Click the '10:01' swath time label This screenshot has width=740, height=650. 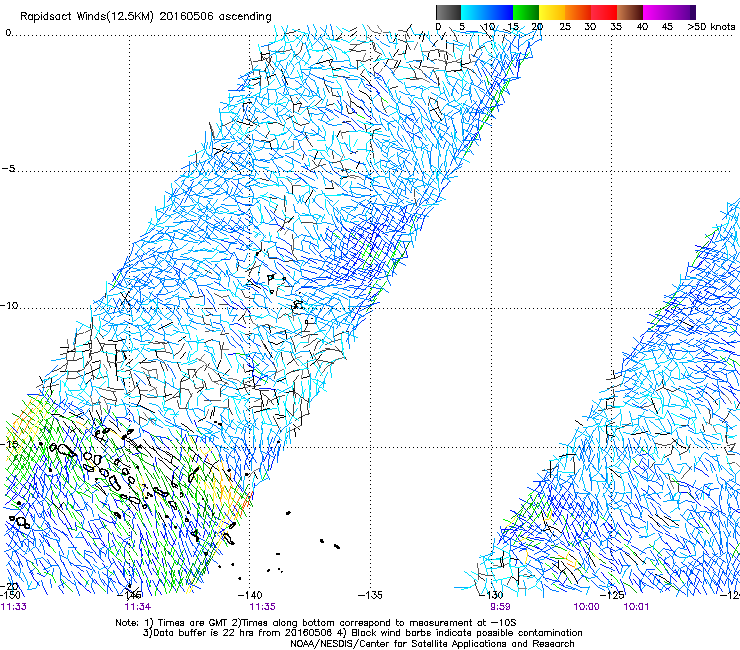(x=636, y=607)
